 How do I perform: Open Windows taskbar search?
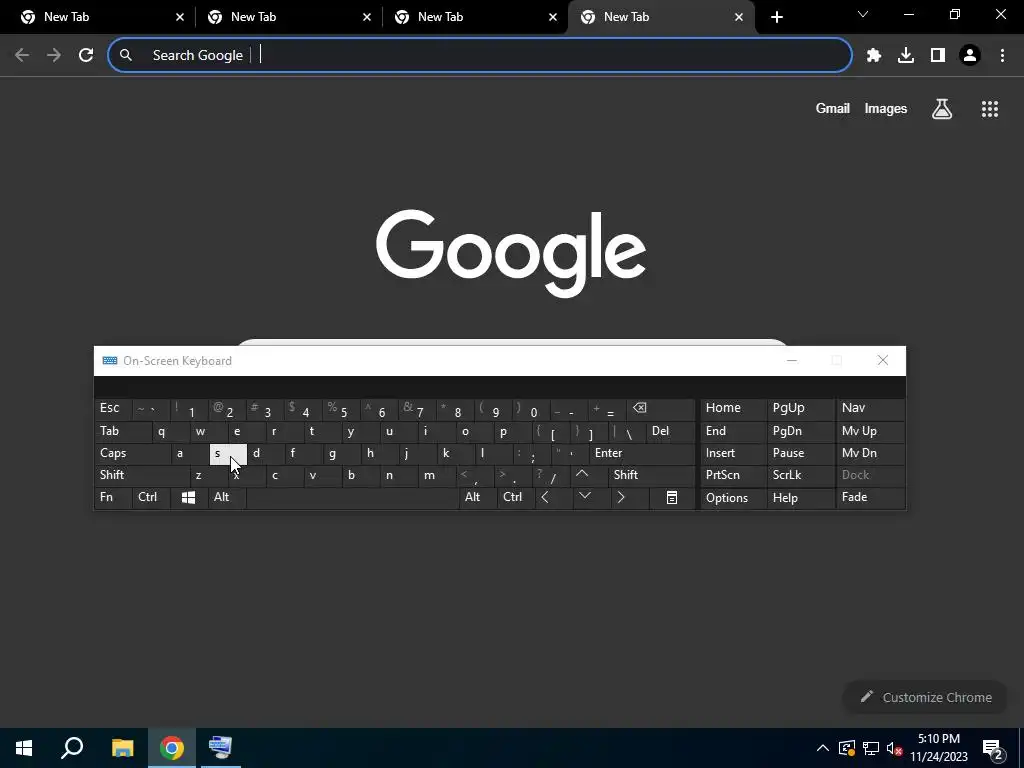(x=72, y=748)
